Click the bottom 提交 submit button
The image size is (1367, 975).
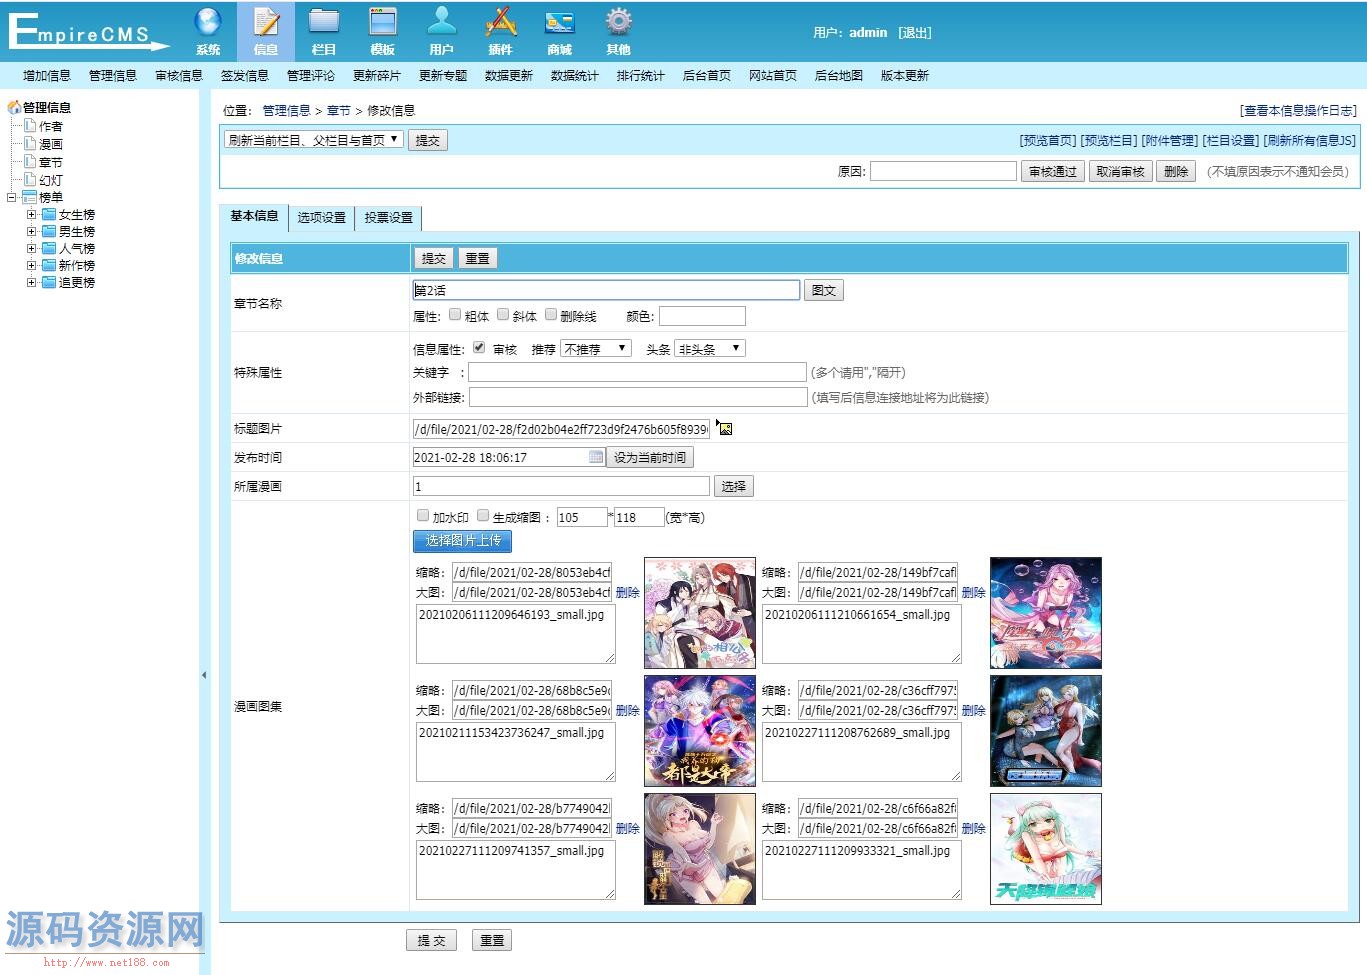click(432, 940)
